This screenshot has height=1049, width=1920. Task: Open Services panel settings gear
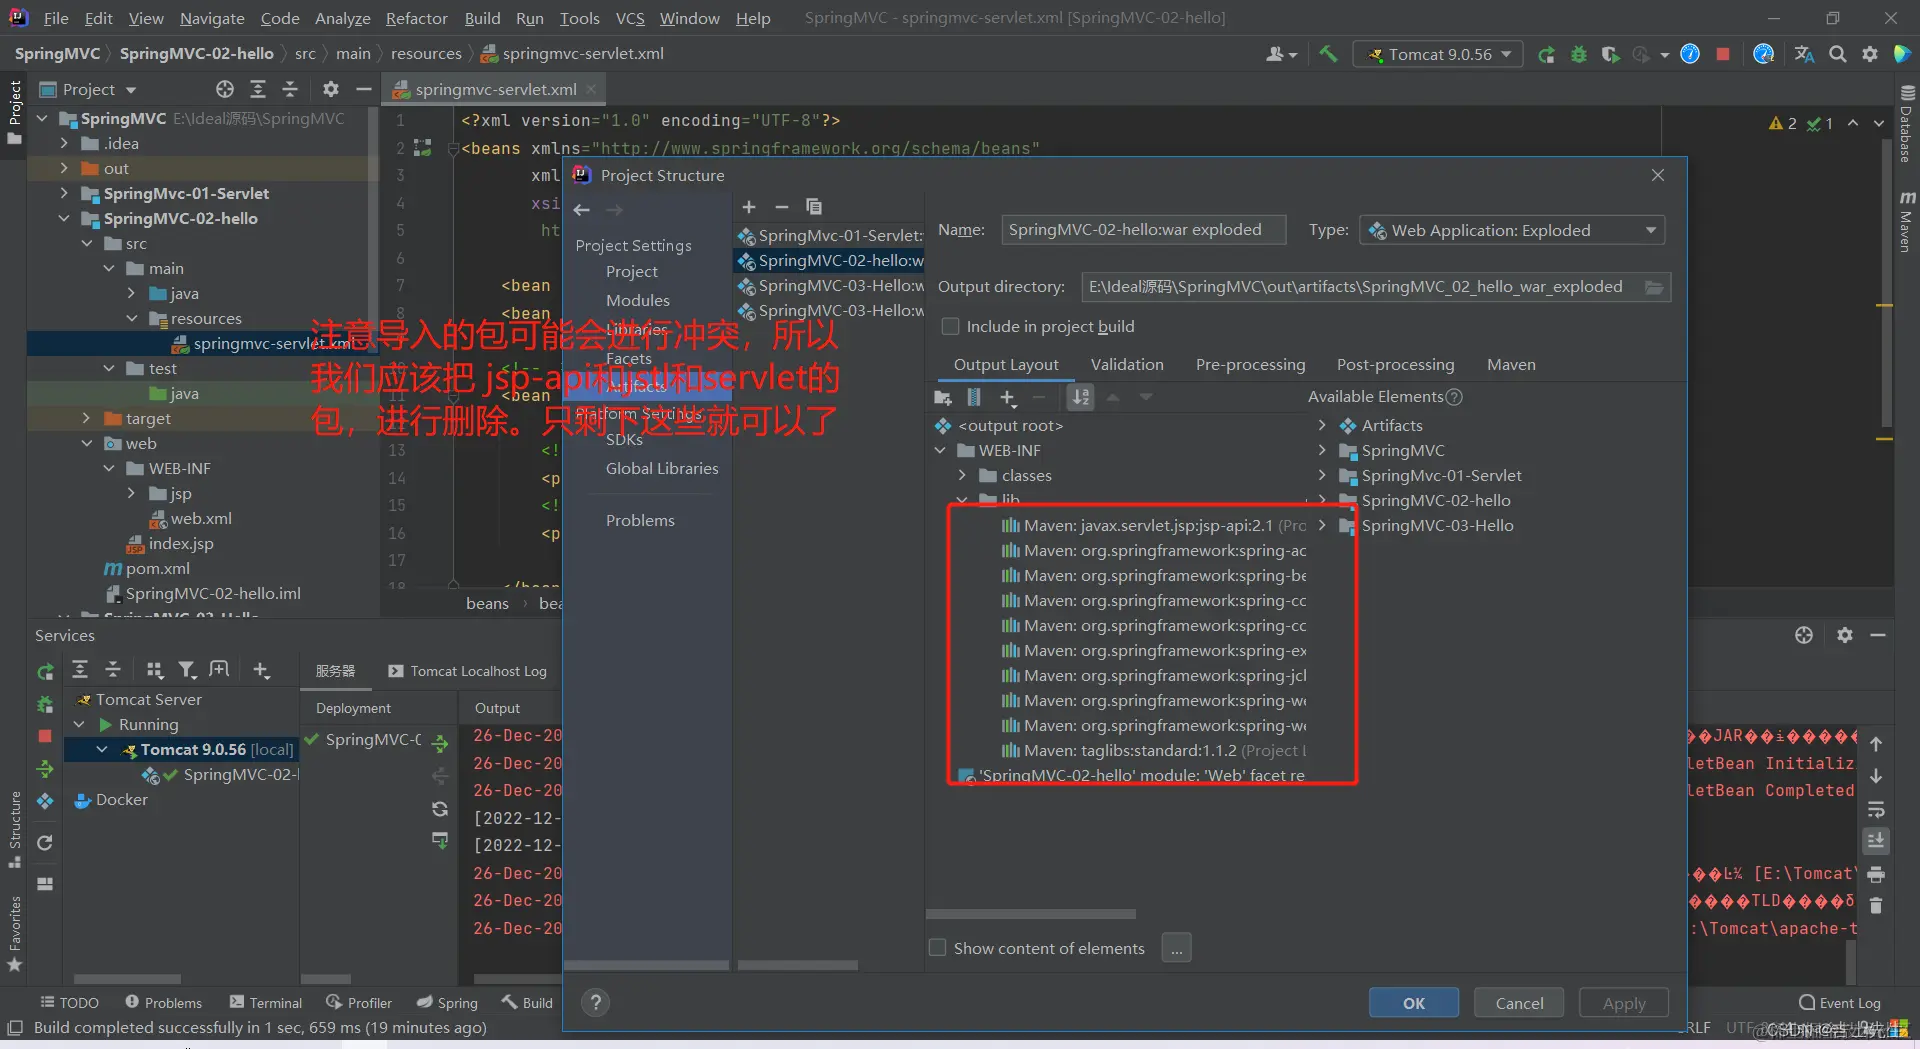pyautogui.click(x=1845, y=635)
